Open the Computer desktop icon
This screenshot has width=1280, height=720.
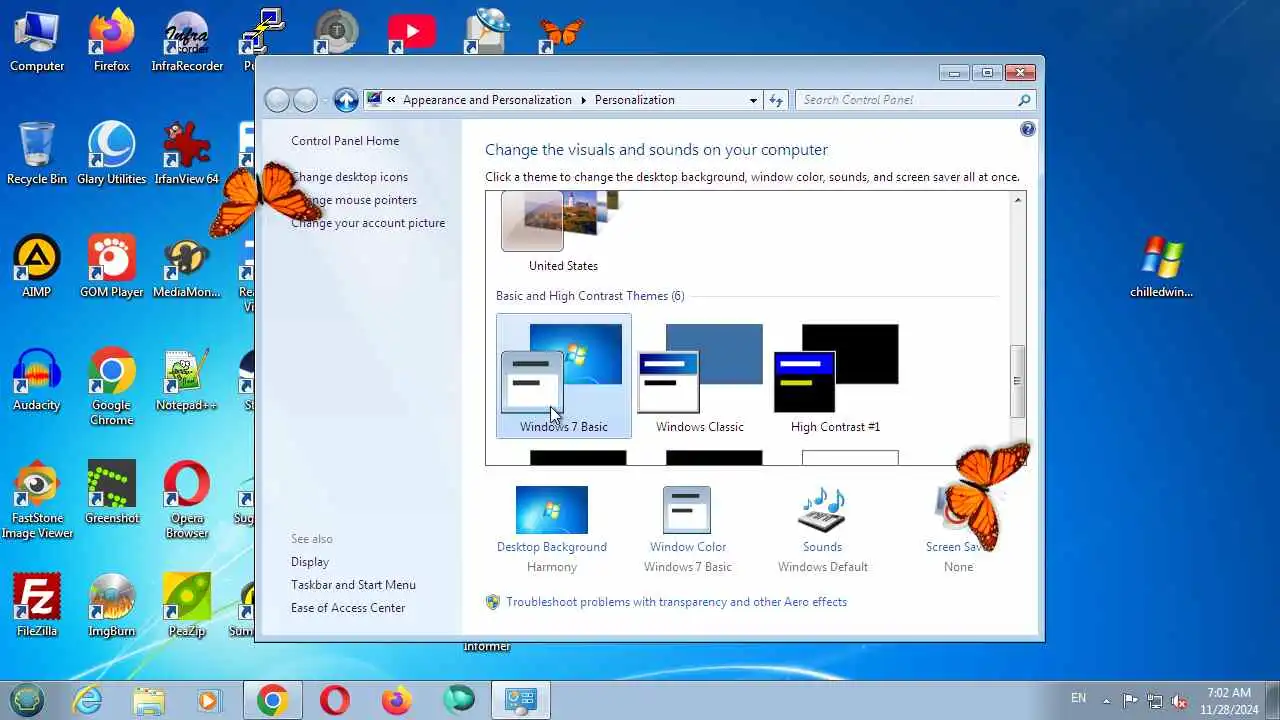point(37,42)
